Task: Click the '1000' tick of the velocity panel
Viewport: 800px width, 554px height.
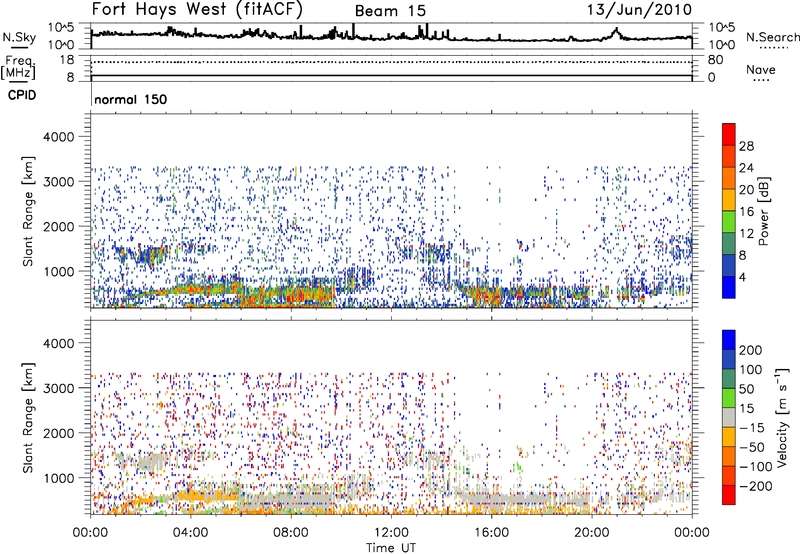Action: coord(58,478)
